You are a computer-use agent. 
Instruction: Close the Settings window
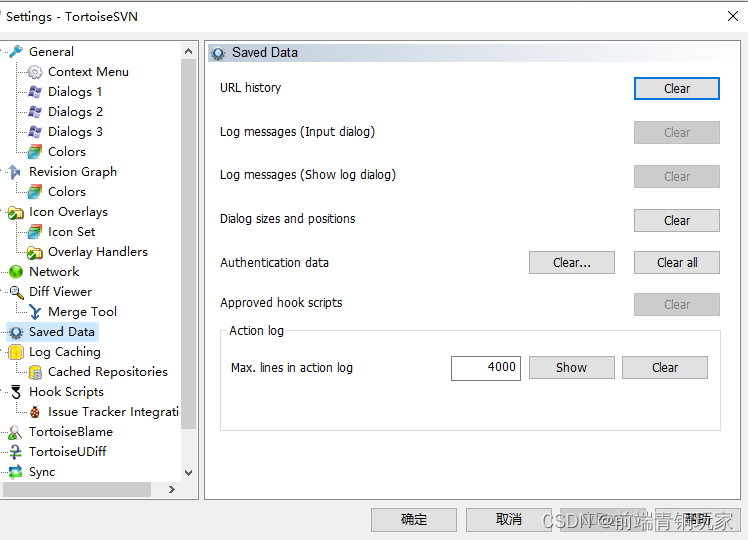point(733,16)
